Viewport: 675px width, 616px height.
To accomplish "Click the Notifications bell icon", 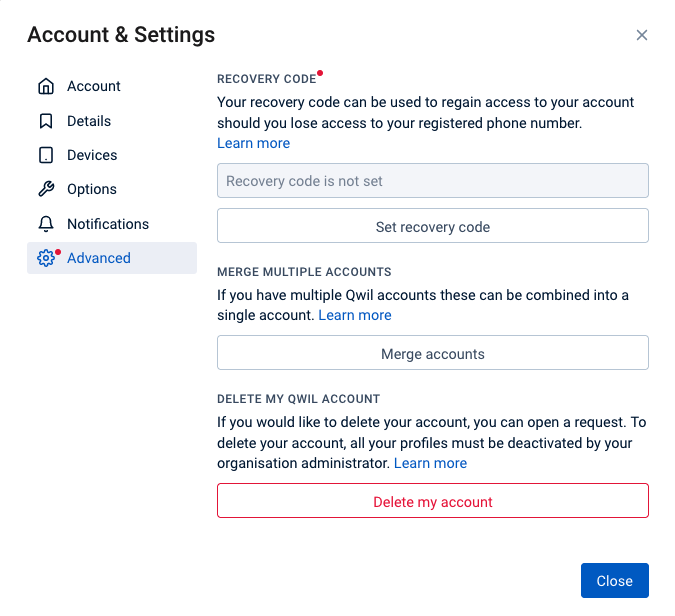I will point(46,224).
